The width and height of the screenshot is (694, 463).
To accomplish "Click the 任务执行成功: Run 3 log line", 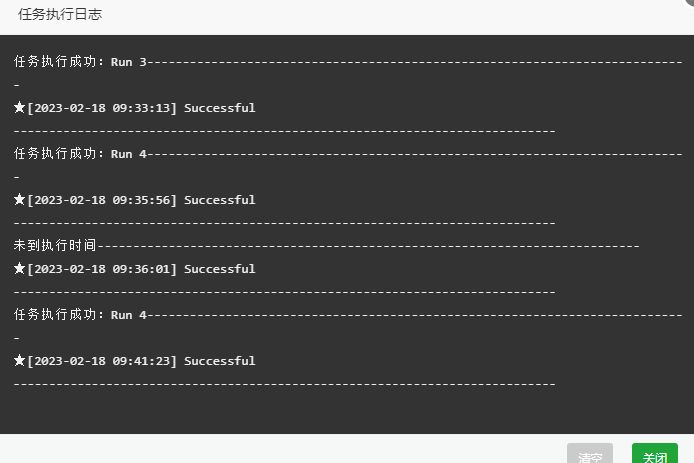I will click(x=348, y=62).
